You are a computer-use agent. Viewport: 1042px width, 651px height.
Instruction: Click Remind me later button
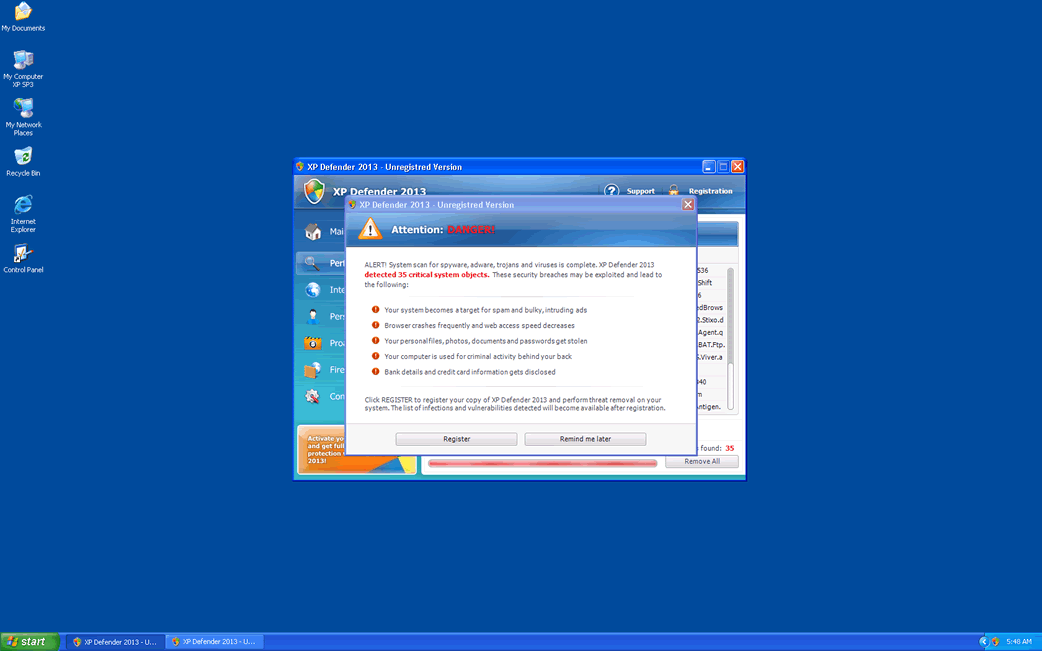pos(585,439)
